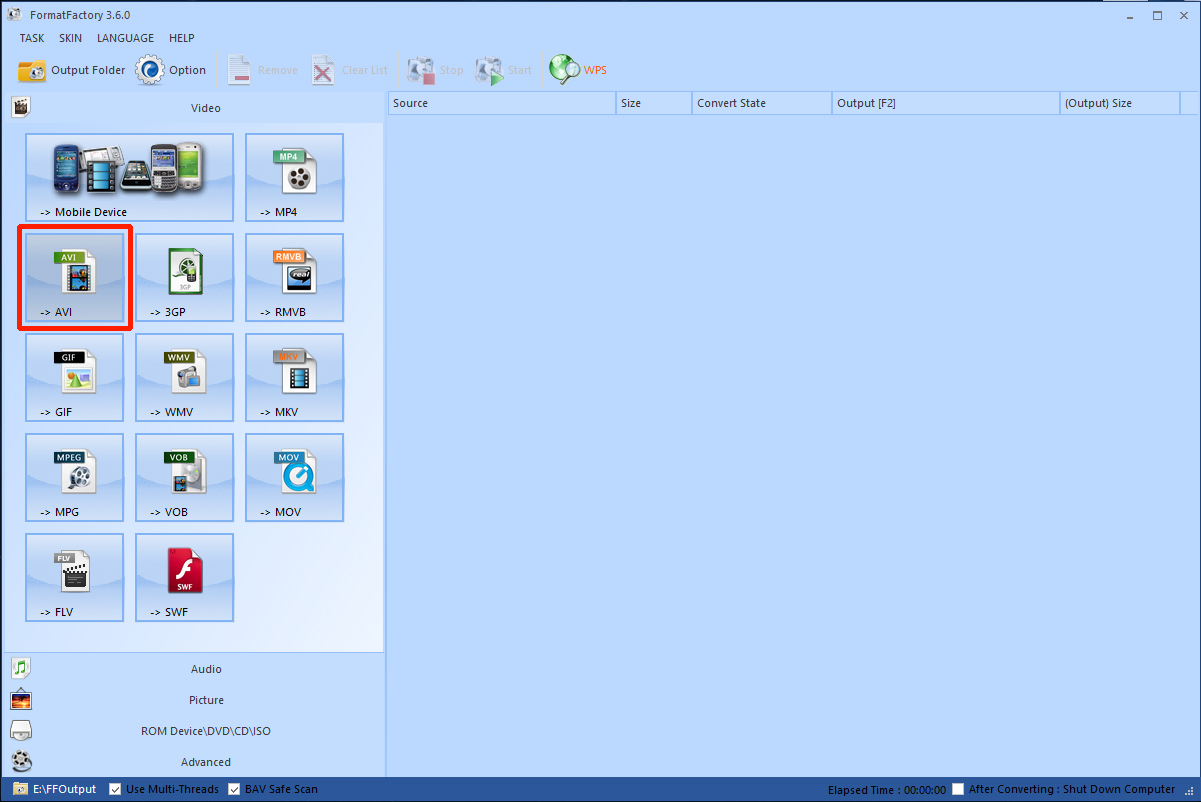The width and height of the screenshot is (1201, 802).
Task: Open the Option settings
Action: (171, 70)
